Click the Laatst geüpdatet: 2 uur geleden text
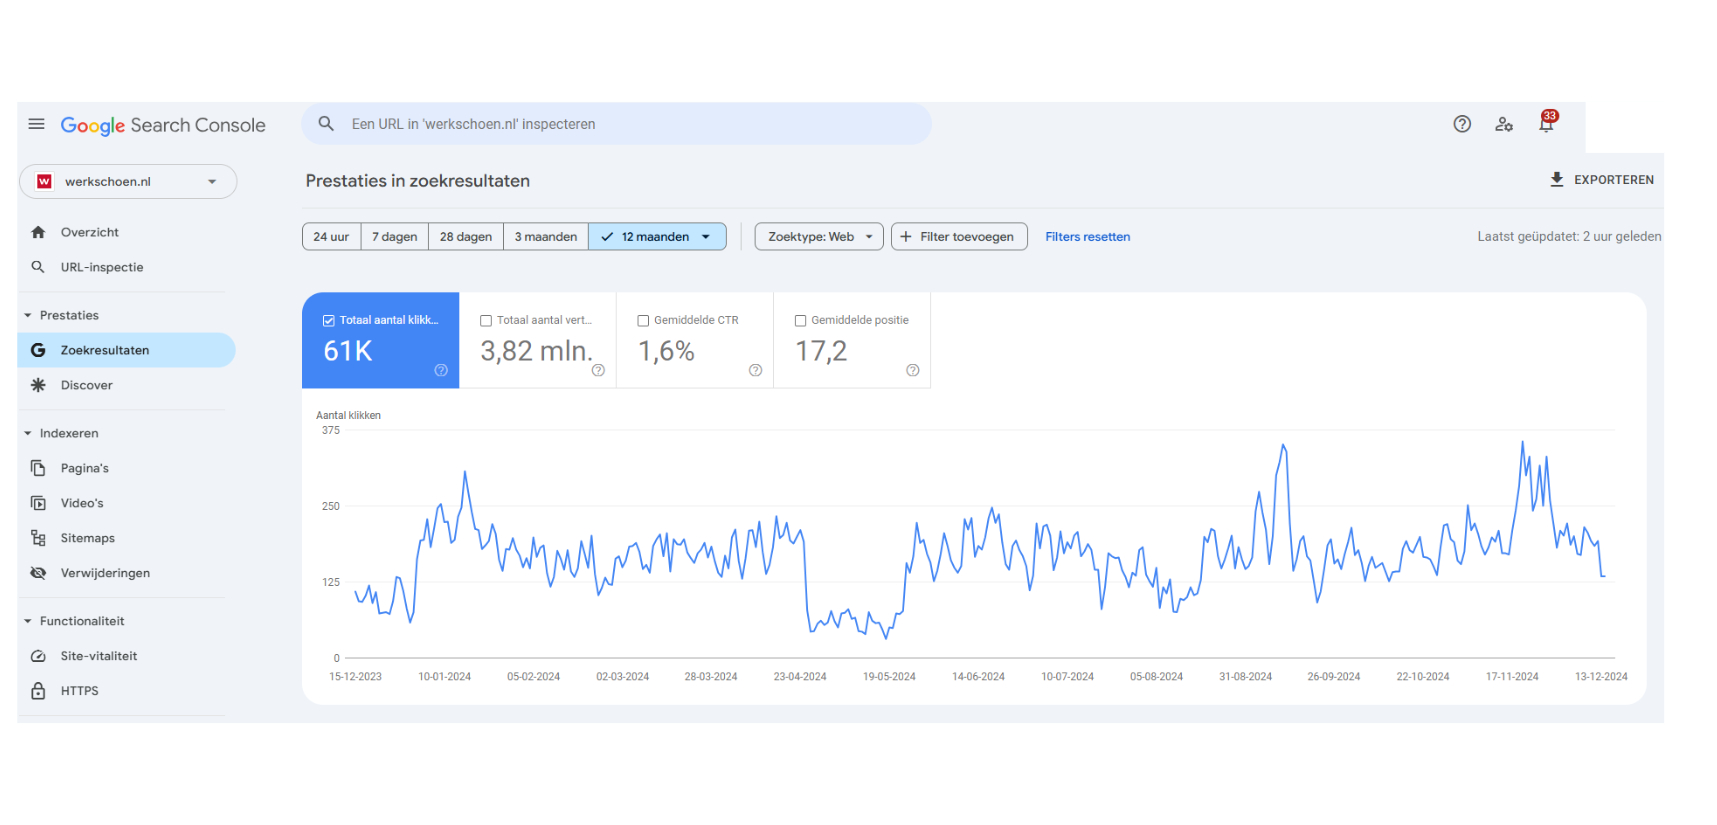Viewport: 1717px width, 825px height. (x=1569, y=237)
